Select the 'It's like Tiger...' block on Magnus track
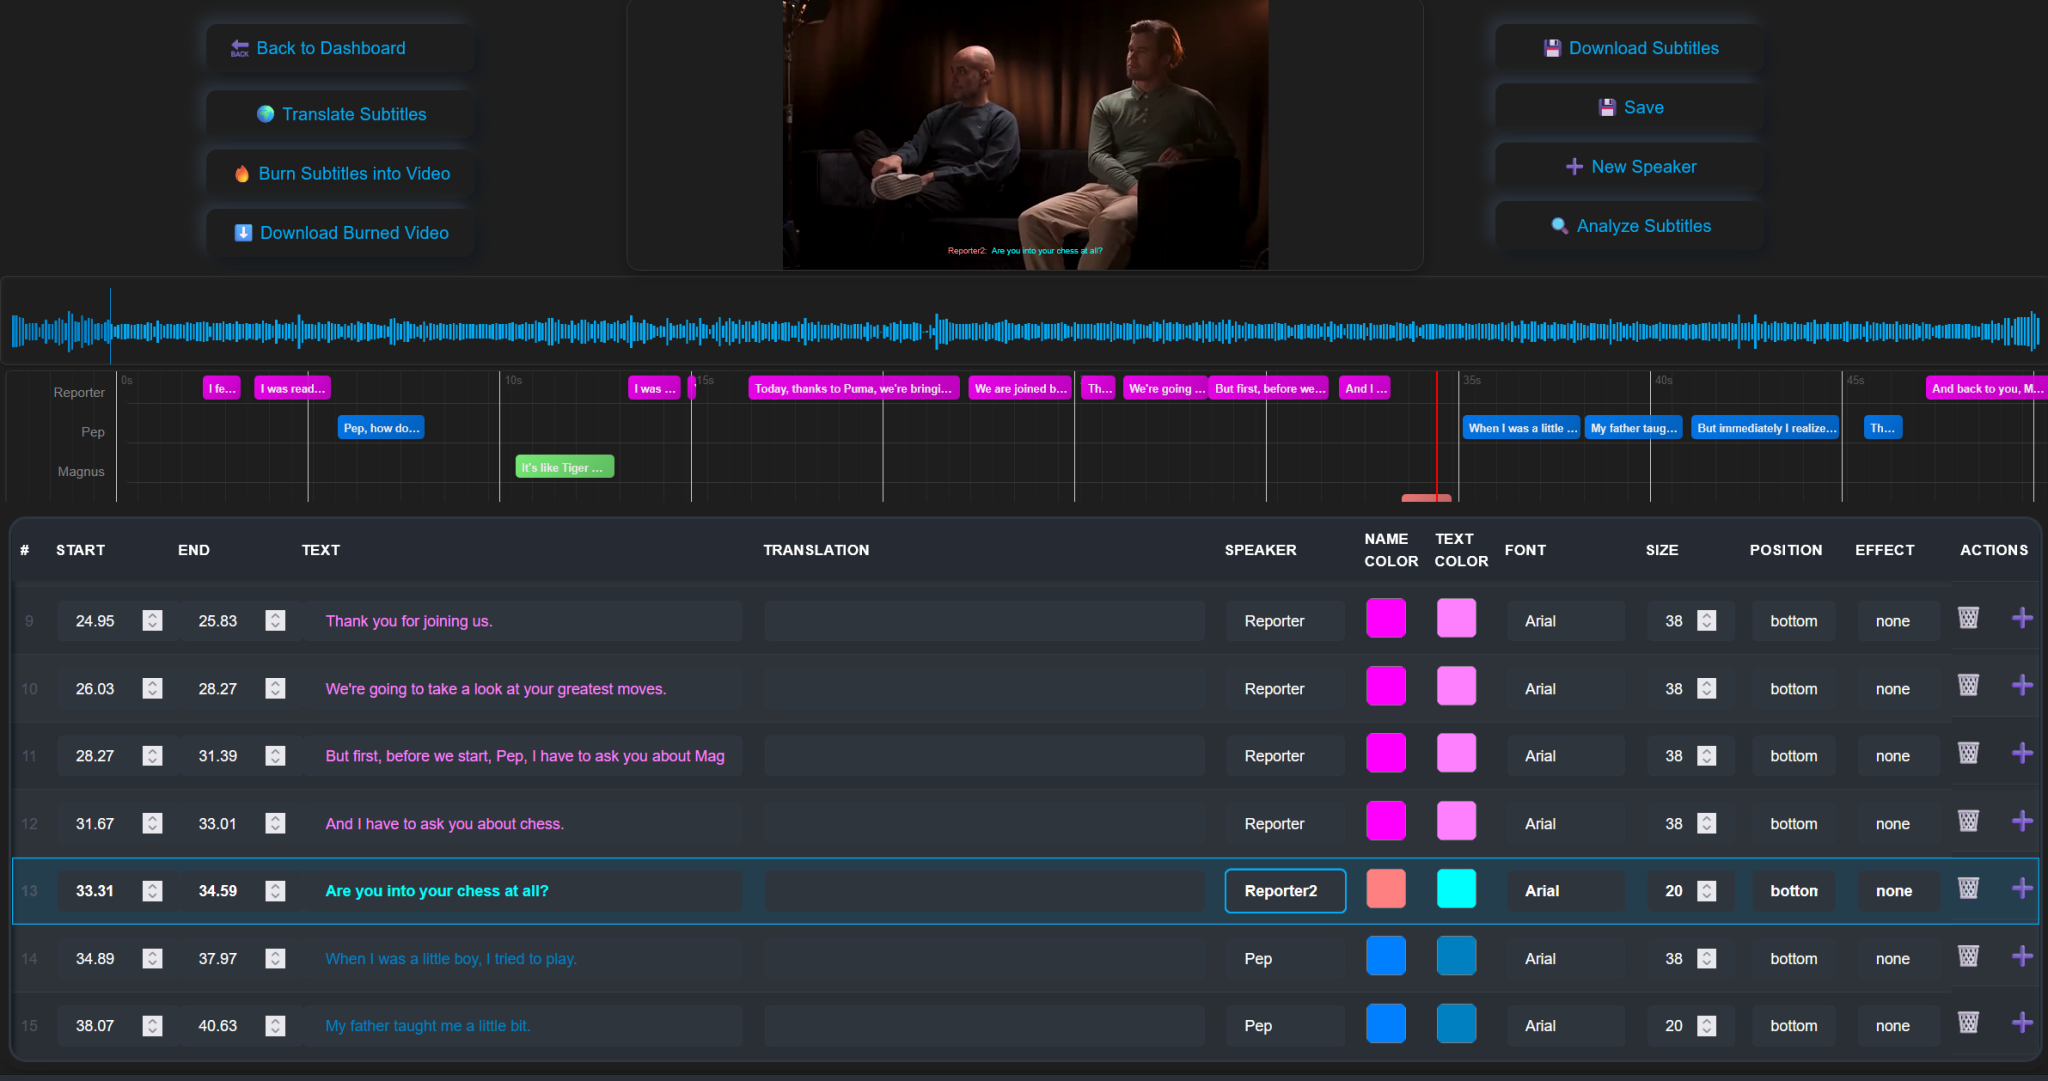 coord(563,465)
